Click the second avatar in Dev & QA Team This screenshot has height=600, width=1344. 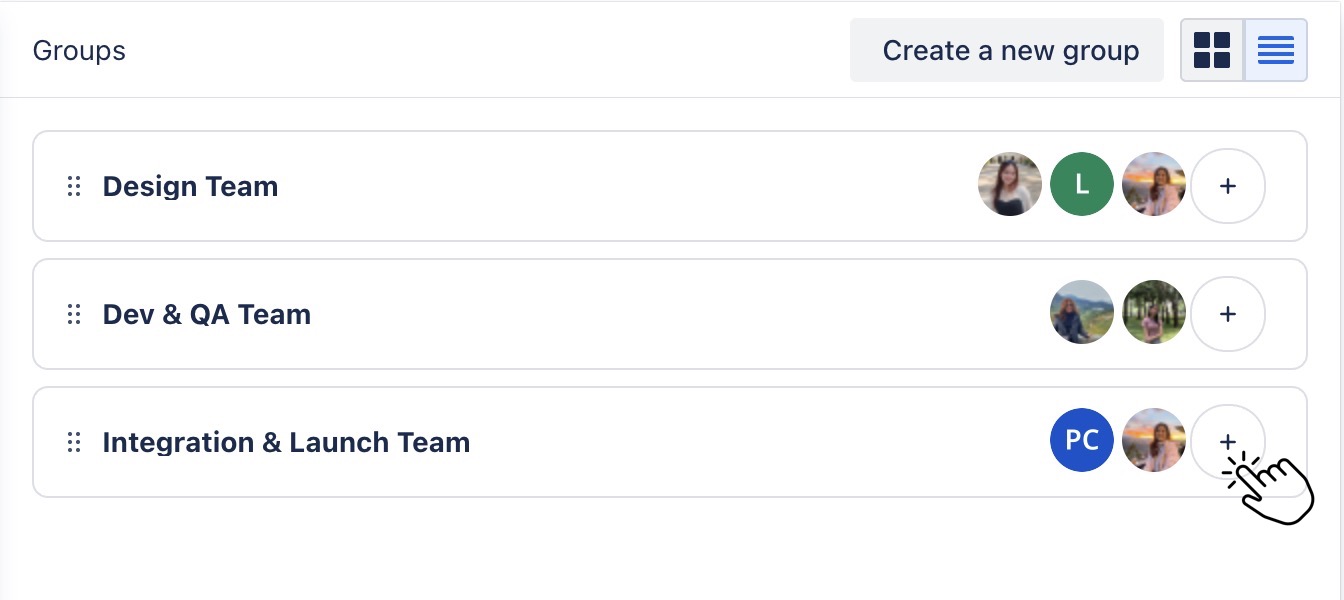pos(1154,312)
